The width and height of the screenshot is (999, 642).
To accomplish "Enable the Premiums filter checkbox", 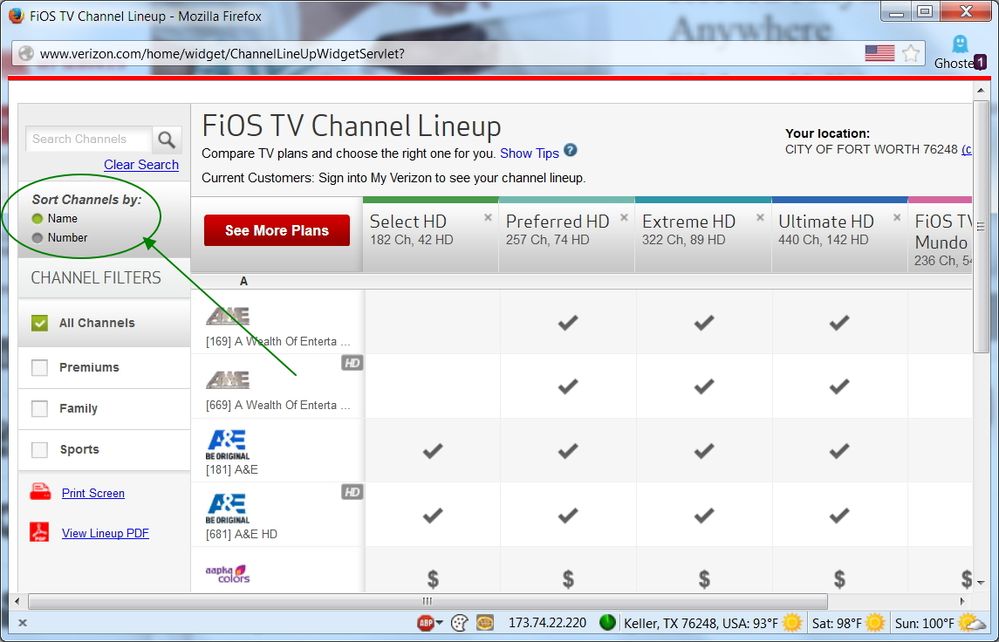I will tap(40, 367).
